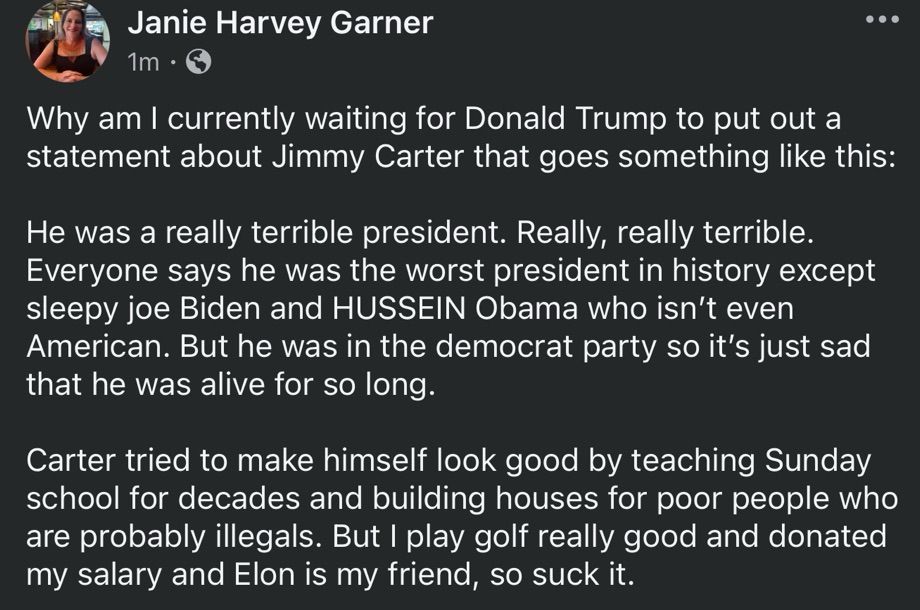
Task: Click the words 'Donald Trump' in the post
Action: click(566, 119)
